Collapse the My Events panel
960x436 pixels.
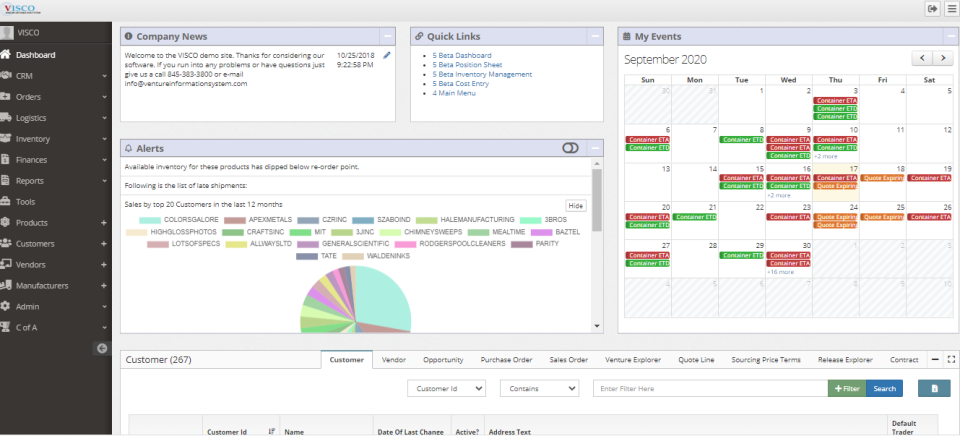[x=952, y=36]
